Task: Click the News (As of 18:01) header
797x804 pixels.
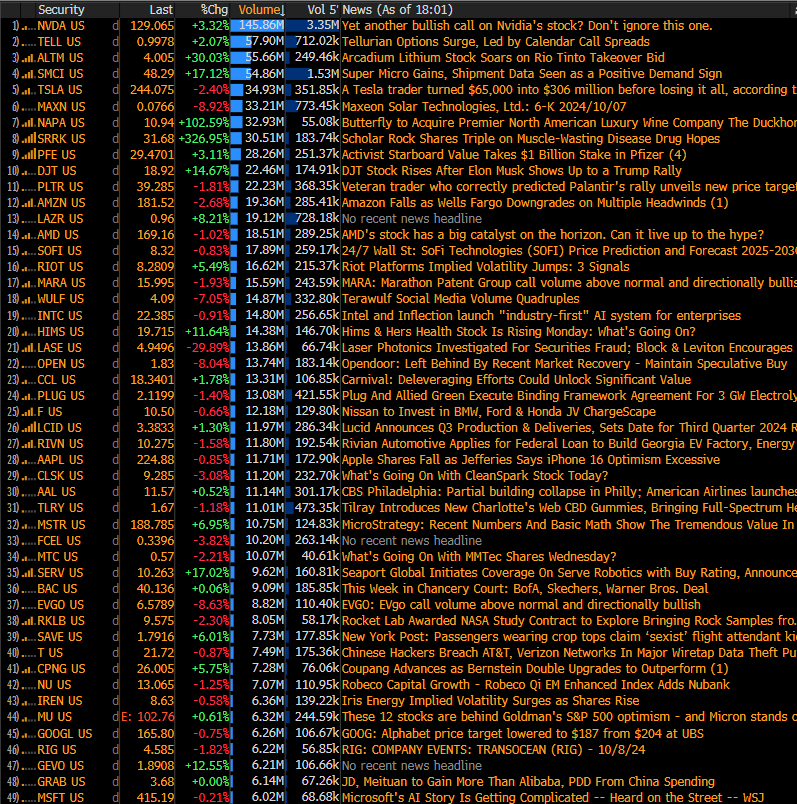Action: point(397,9)
